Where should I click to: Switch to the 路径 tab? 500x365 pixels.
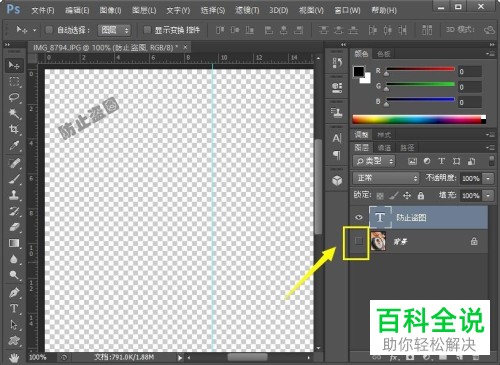pos(407,147)
